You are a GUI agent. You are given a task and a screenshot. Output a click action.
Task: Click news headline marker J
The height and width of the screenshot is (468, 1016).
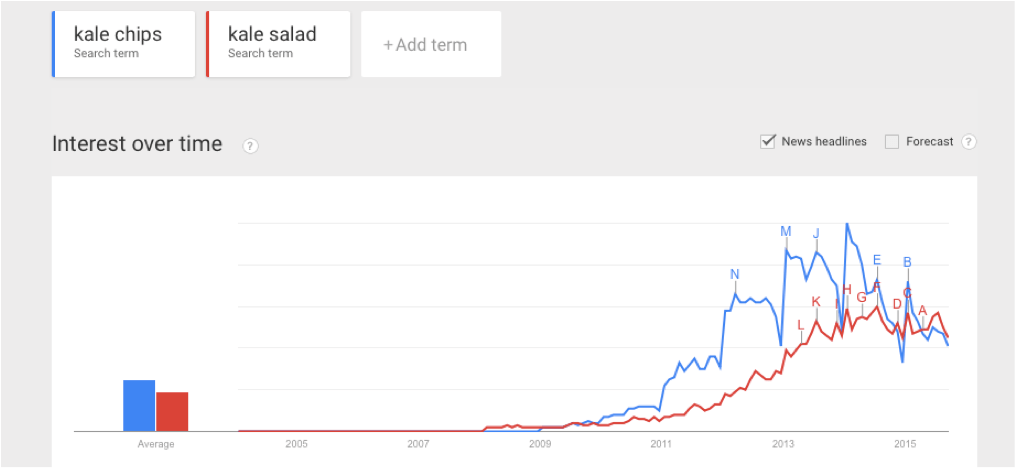coord(816,234)
